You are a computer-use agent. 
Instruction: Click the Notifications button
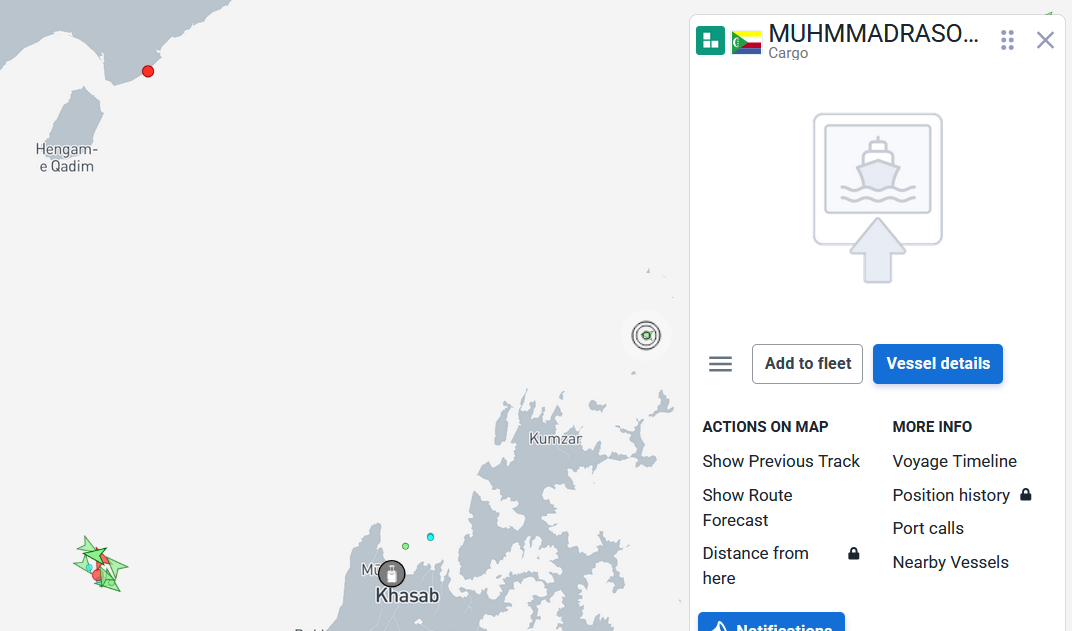click(771, 622)
